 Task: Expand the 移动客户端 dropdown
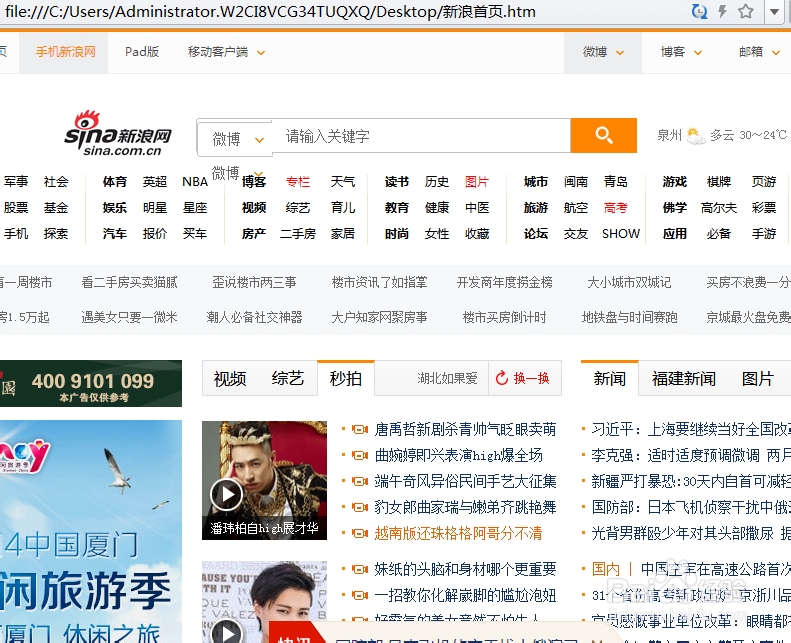click(261, 52)
